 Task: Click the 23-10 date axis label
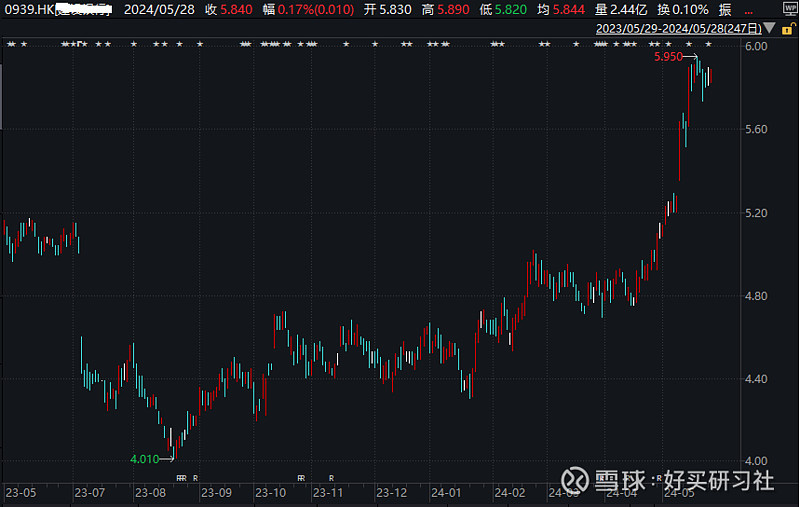(270, 493)
